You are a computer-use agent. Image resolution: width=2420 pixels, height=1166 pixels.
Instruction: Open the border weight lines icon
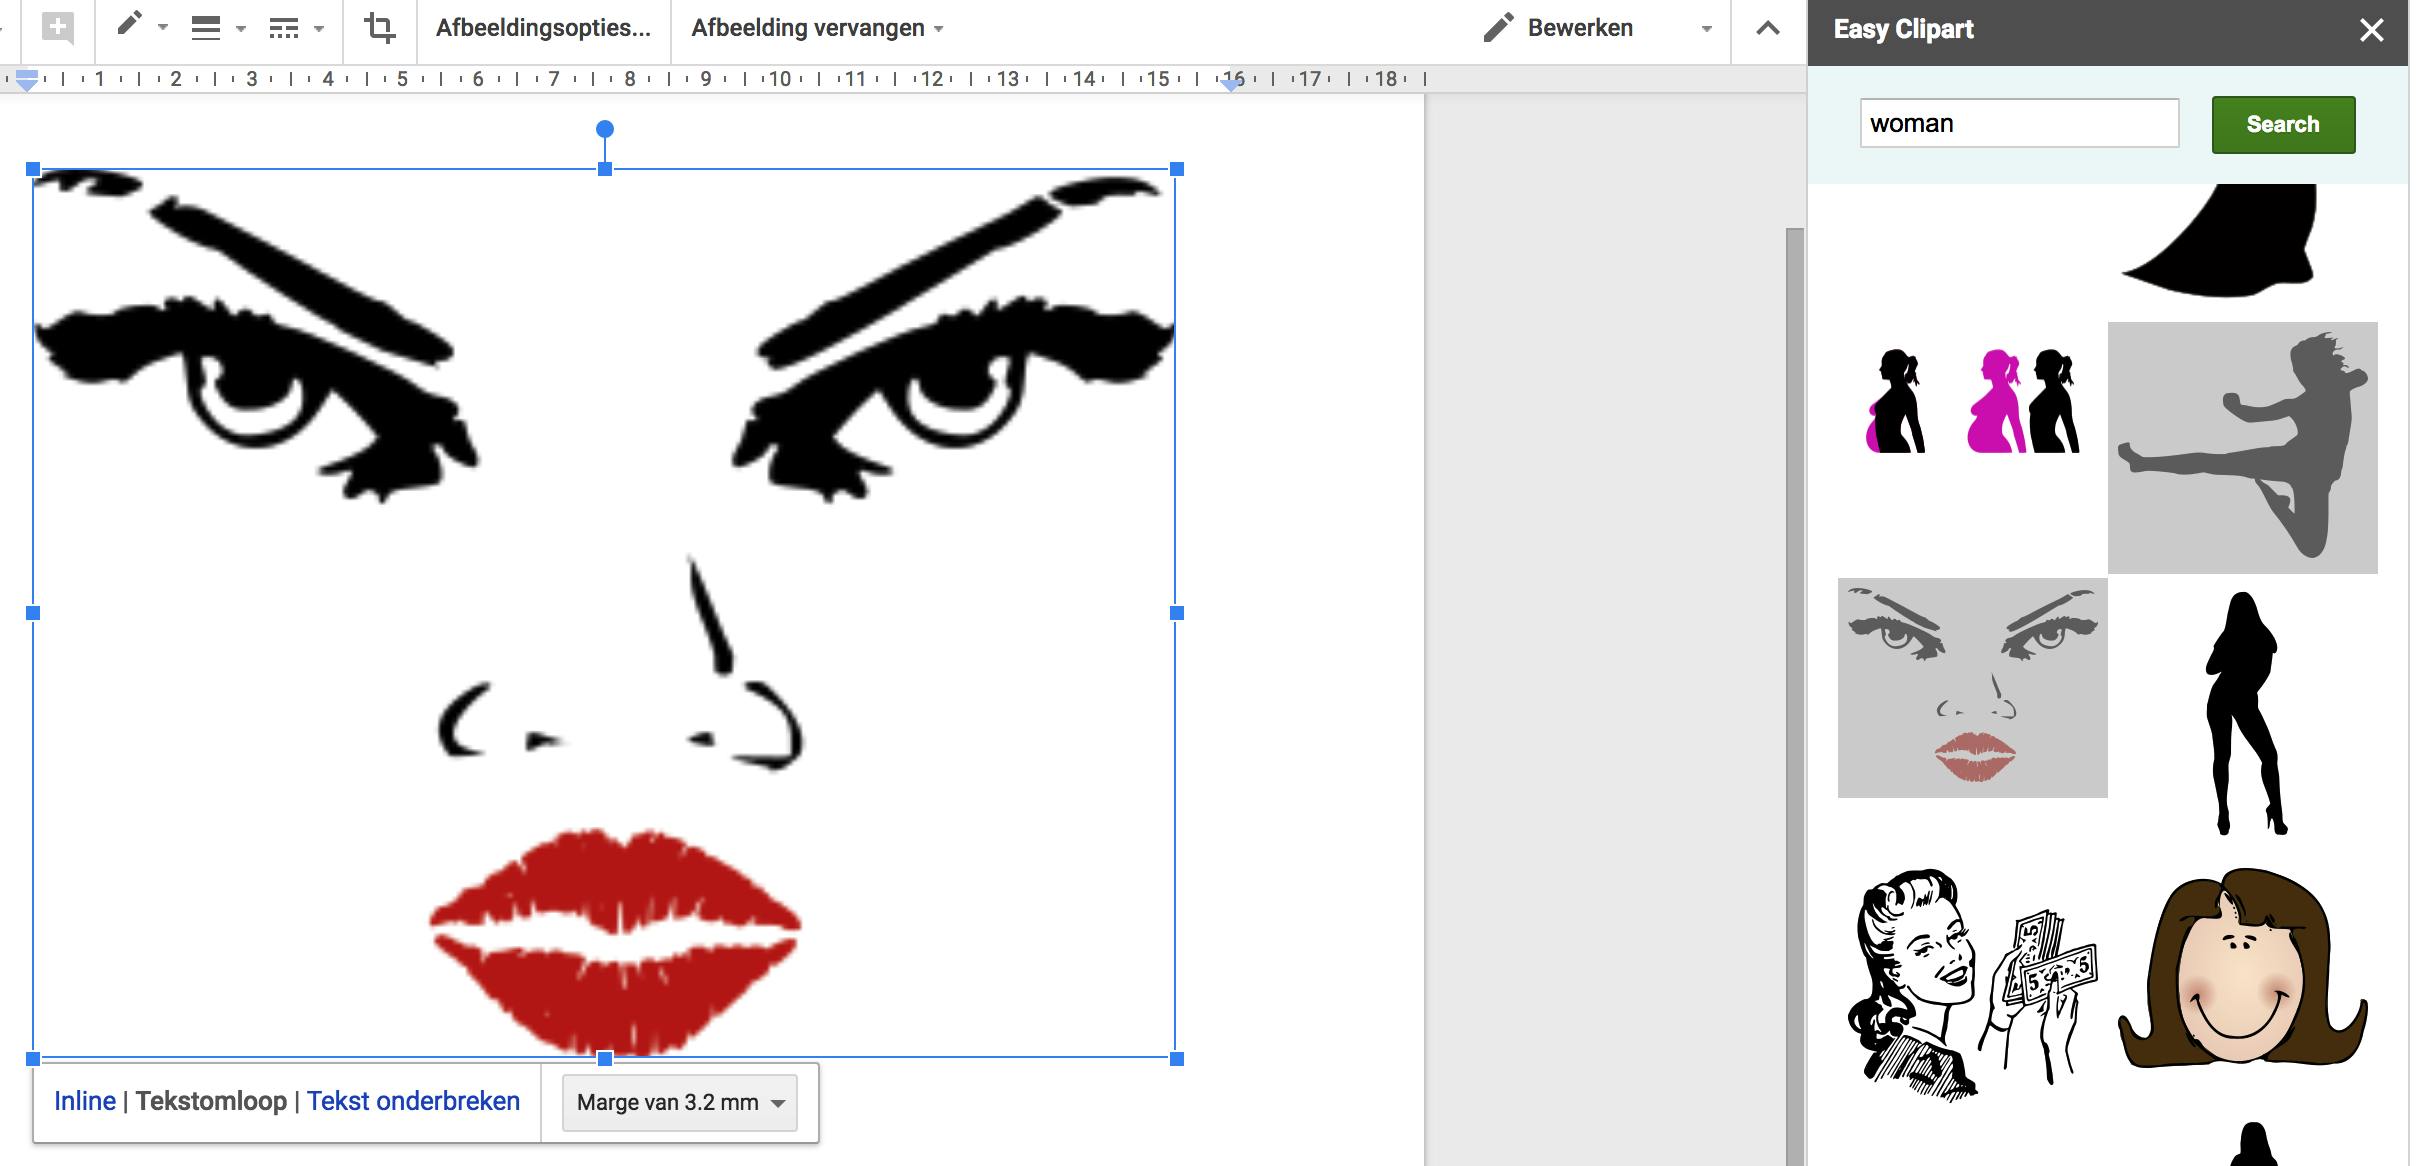206,29
